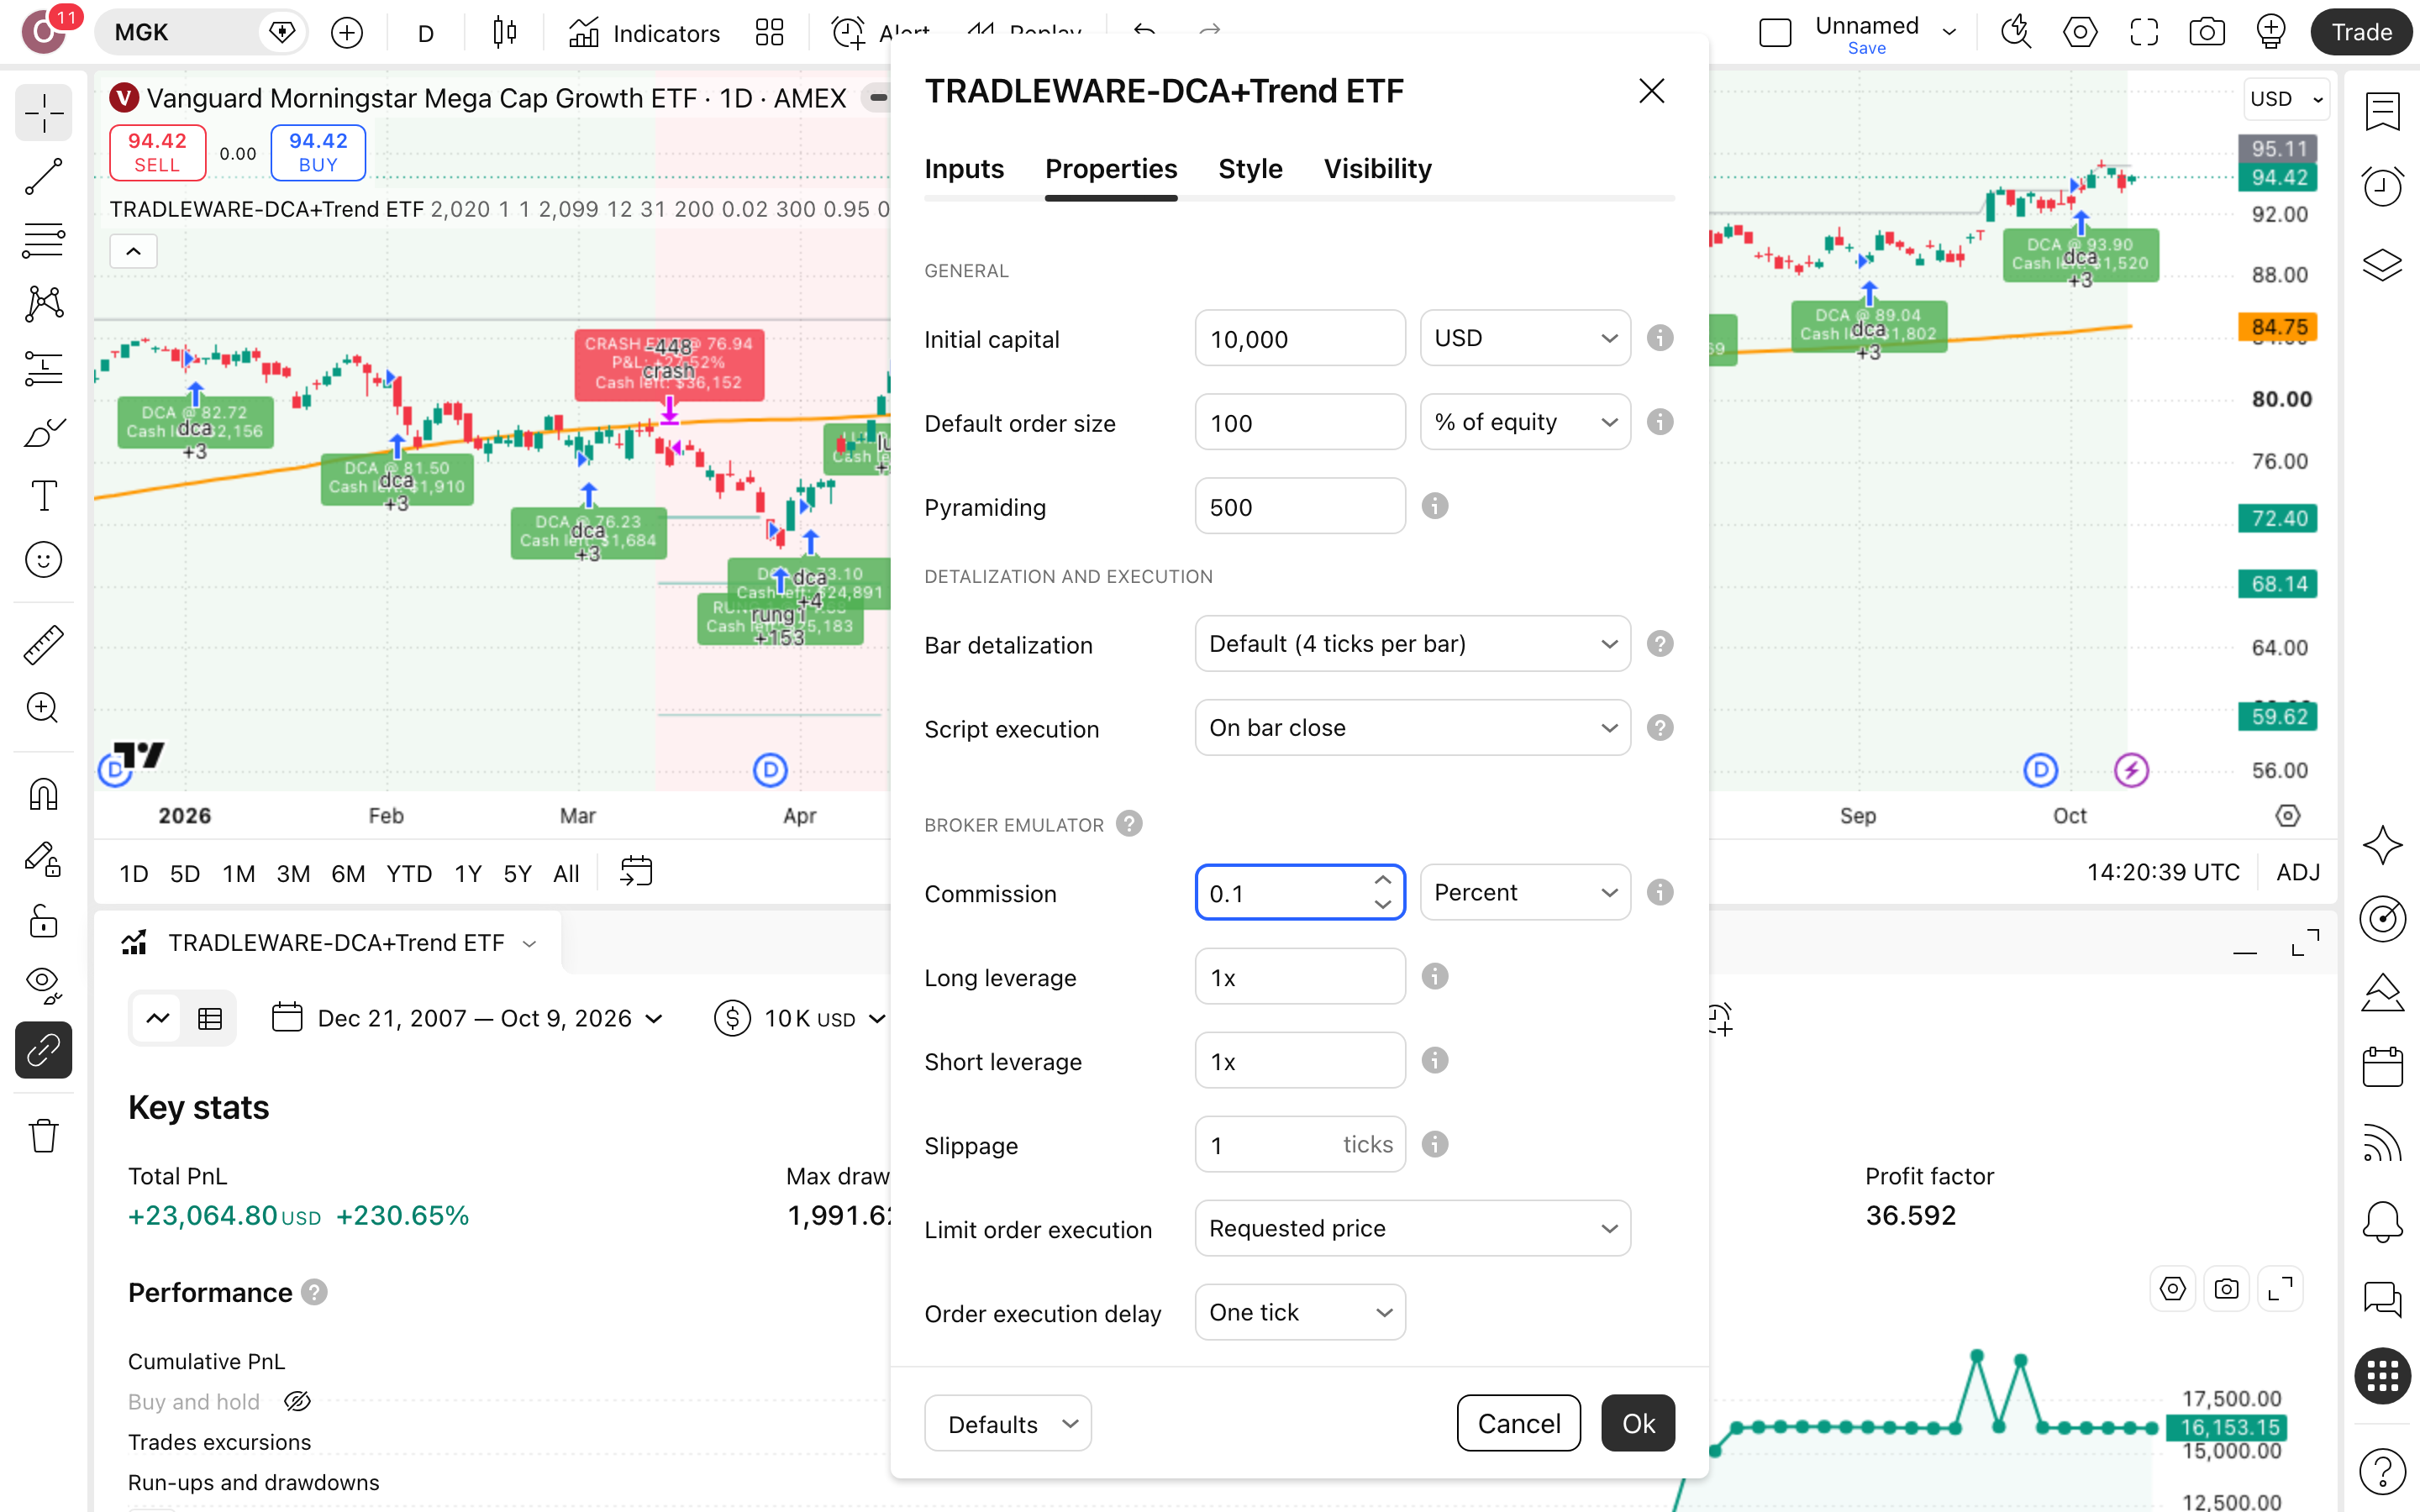Delete drawings with the trash icon
2420x1512 pixels.
(x=43, y=1136)
